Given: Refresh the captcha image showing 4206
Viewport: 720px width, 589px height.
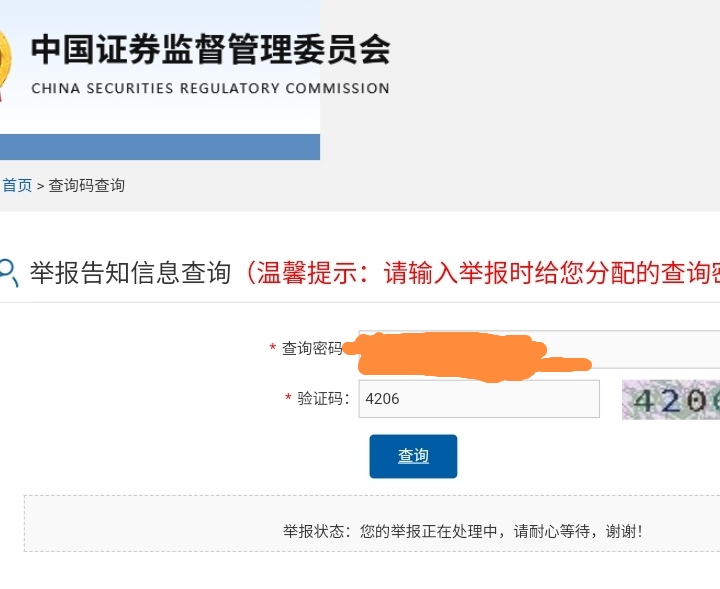Looking at the screenshot, I should tap(671, 399).
